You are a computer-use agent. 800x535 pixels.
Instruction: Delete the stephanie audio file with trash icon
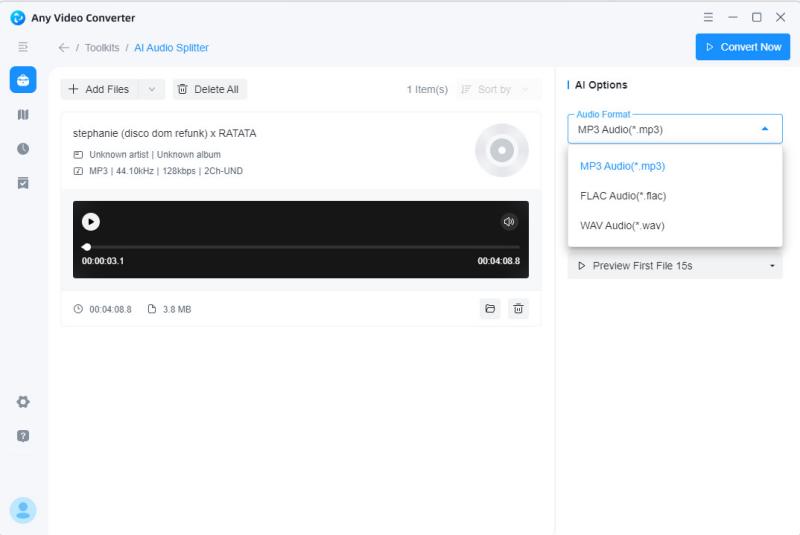(518, 309)
